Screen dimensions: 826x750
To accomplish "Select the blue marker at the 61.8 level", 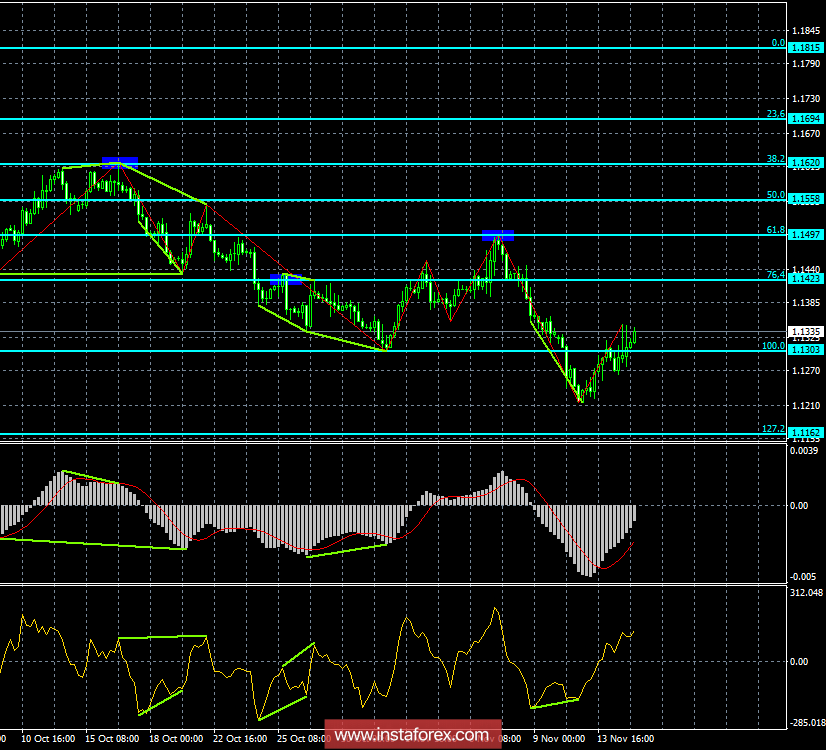I will click(498, 235).
